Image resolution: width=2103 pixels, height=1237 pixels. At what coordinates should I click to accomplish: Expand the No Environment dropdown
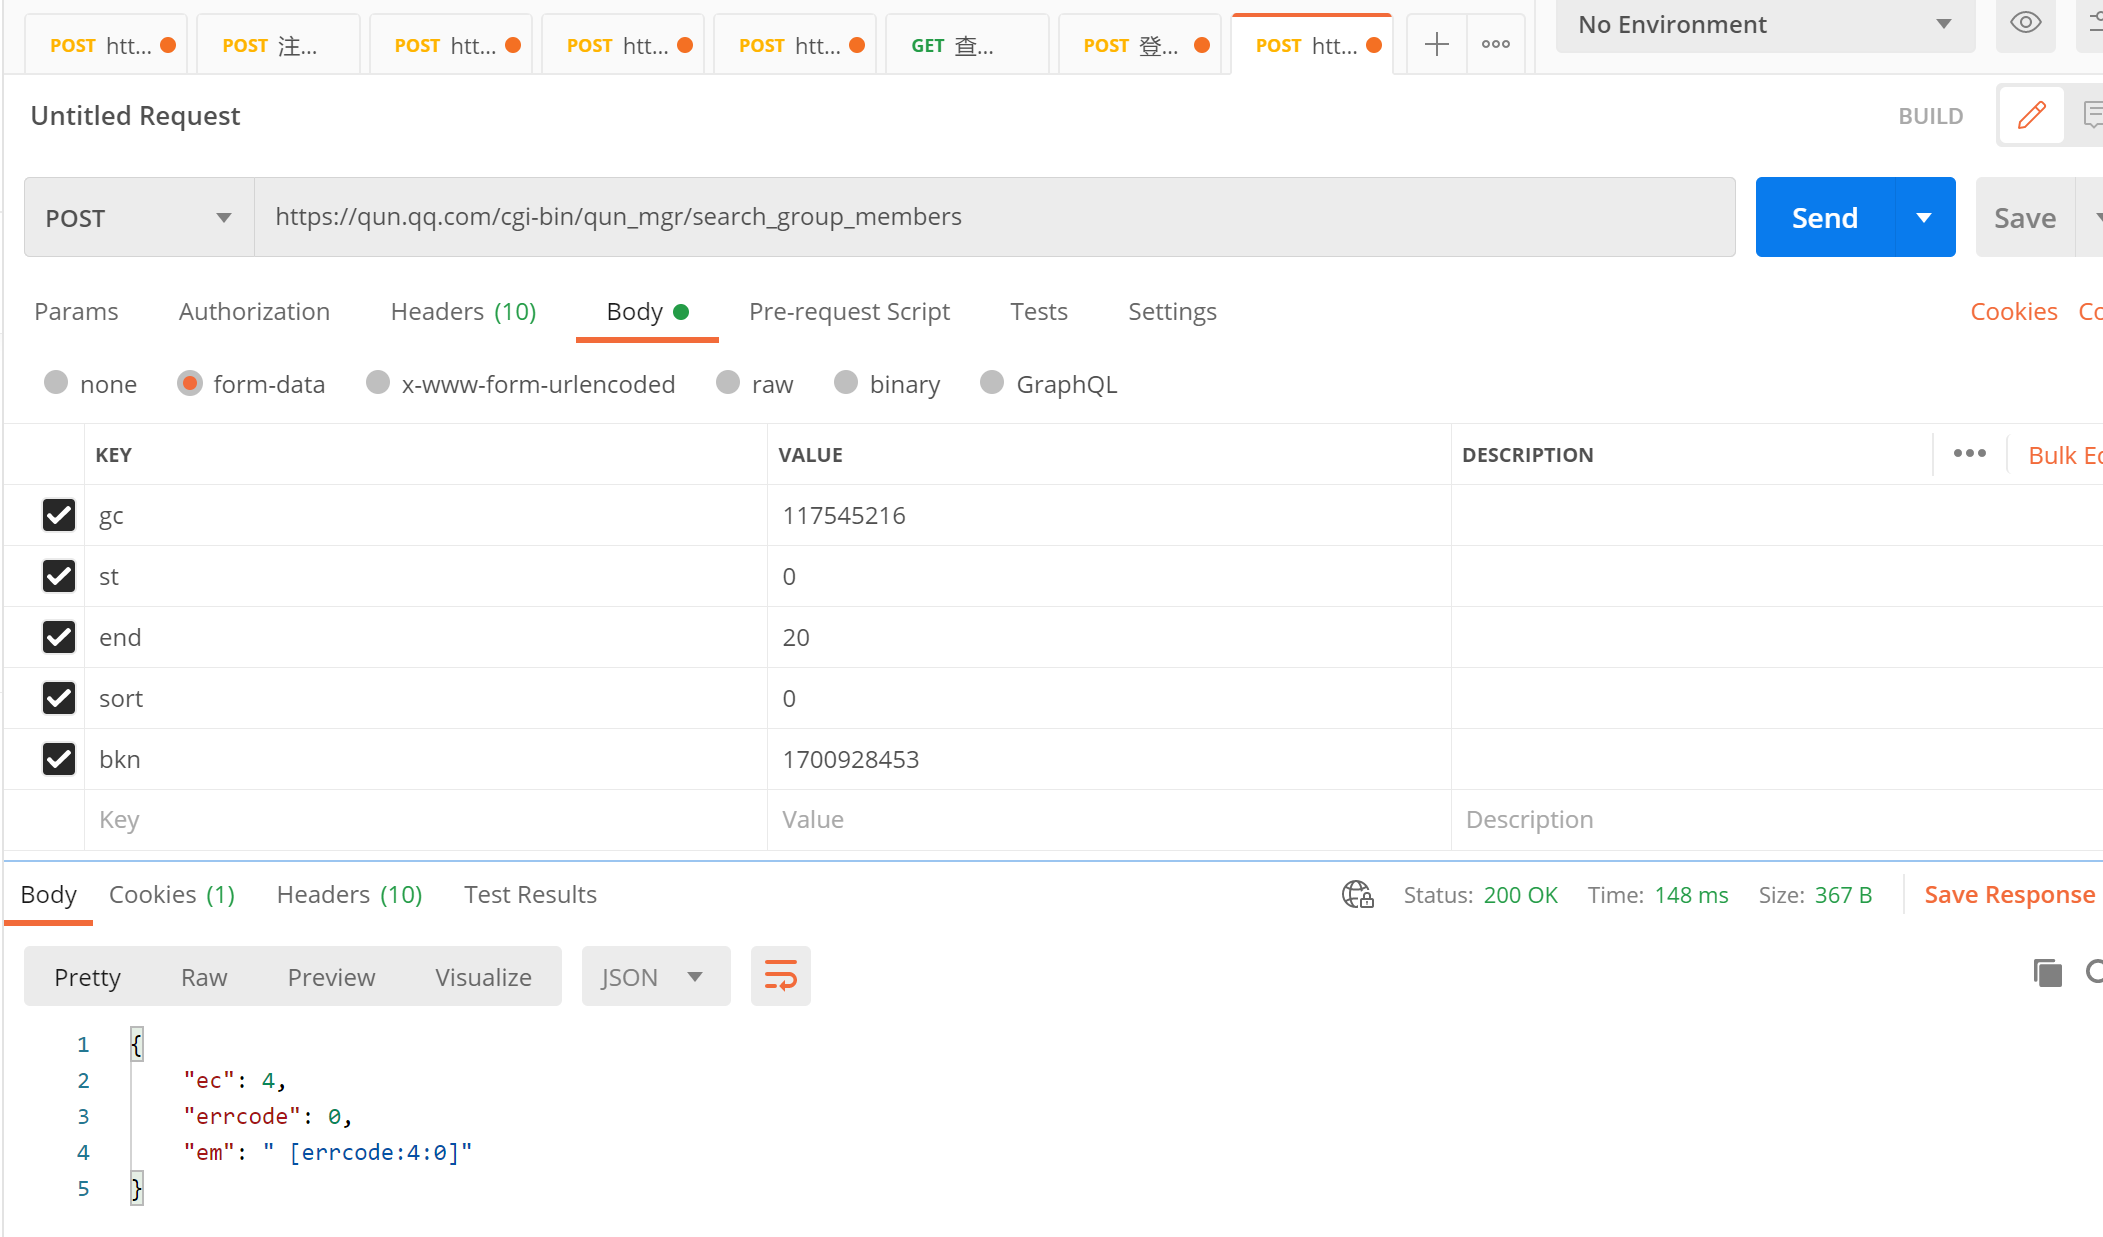[1765, 24]
